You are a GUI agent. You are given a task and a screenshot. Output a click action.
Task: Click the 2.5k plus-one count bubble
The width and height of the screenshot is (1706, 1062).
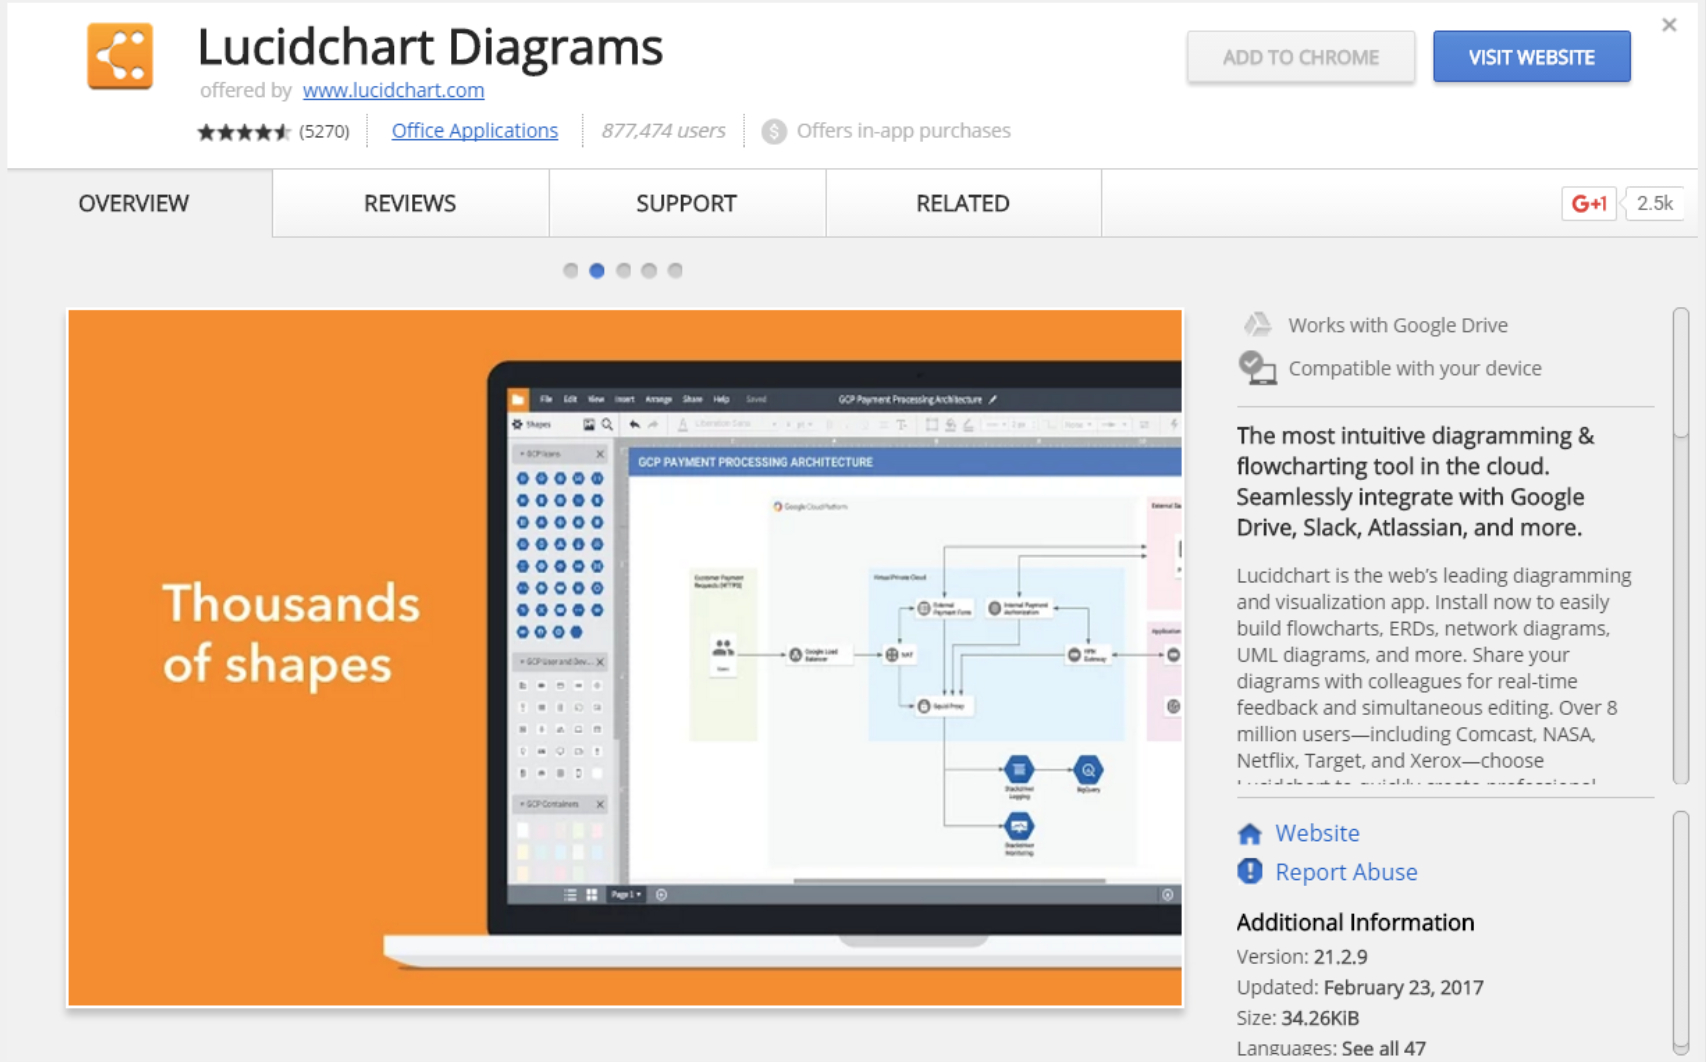(1653, 203)
